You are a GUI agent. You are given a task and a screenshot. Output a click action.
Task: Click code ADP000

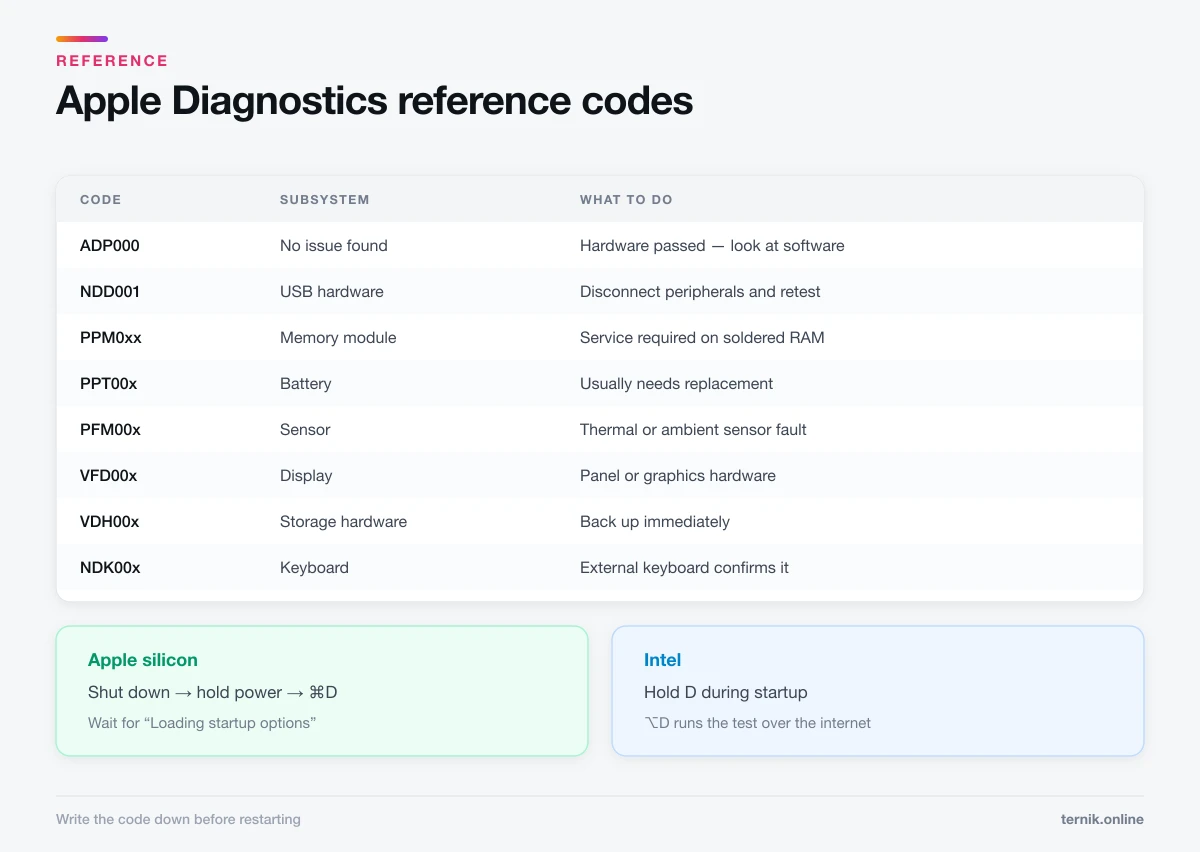(x=109, y=246)
